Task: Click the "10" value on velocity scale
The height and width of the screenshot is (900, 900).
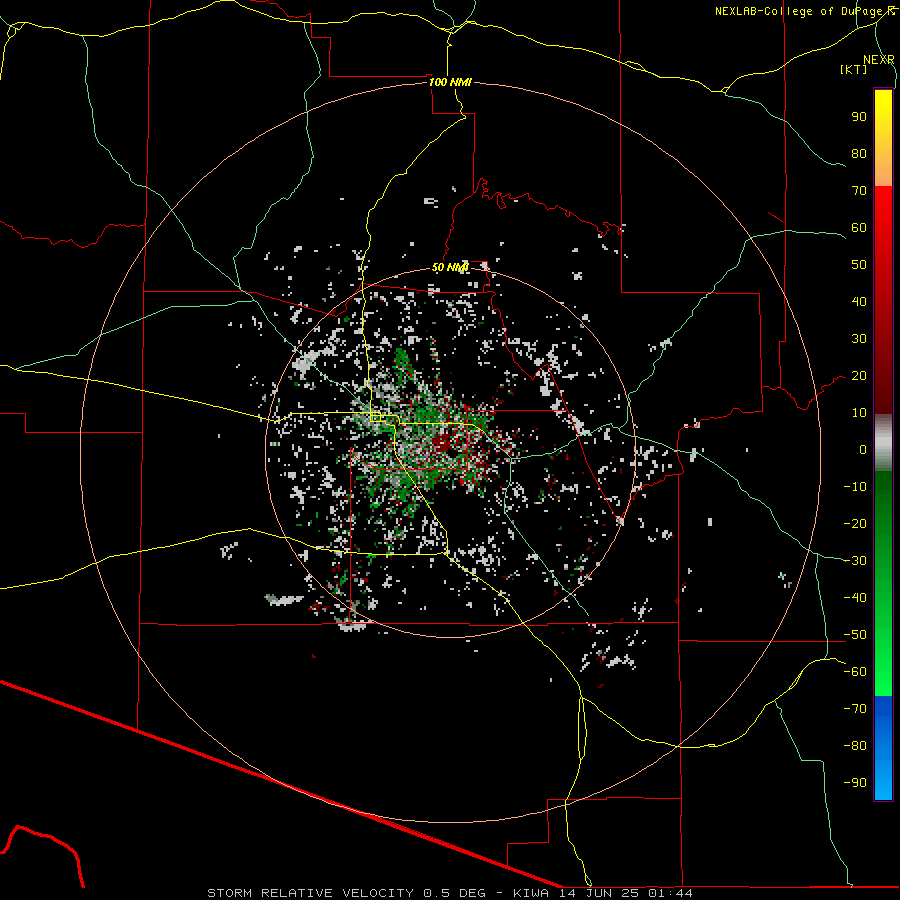Action: (859, 413)
